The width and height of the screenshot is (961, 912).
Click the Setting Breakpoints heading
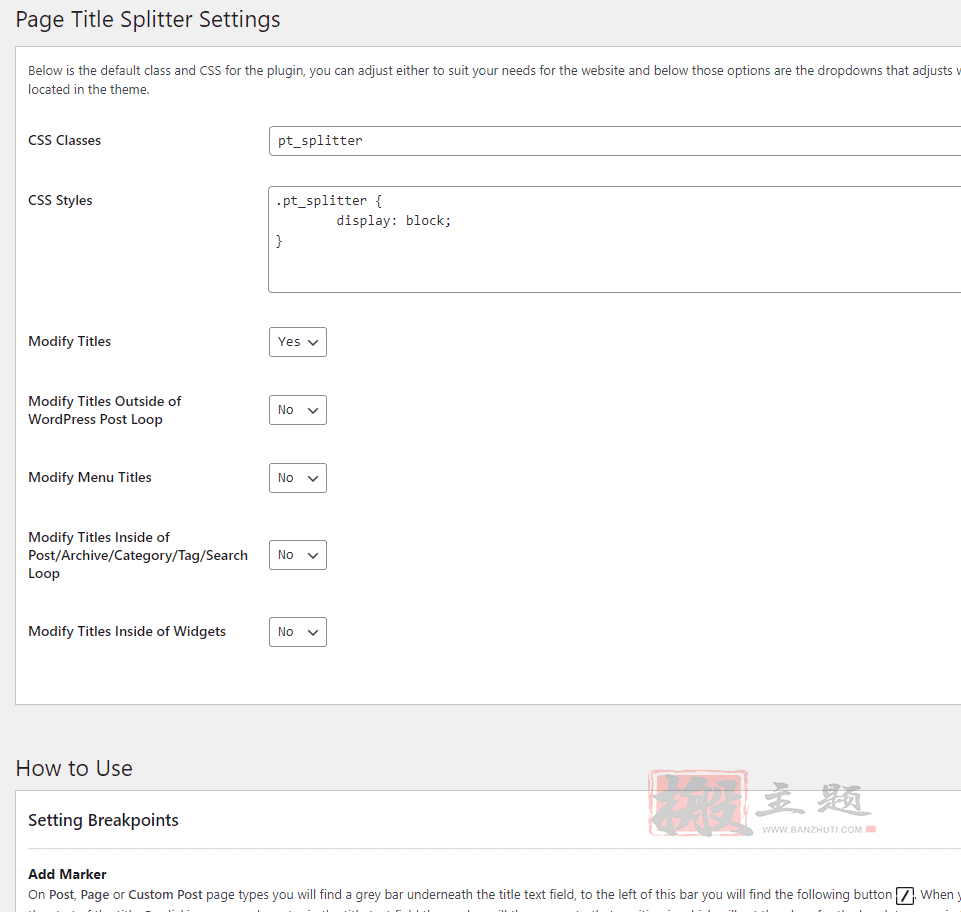(104, 820)
